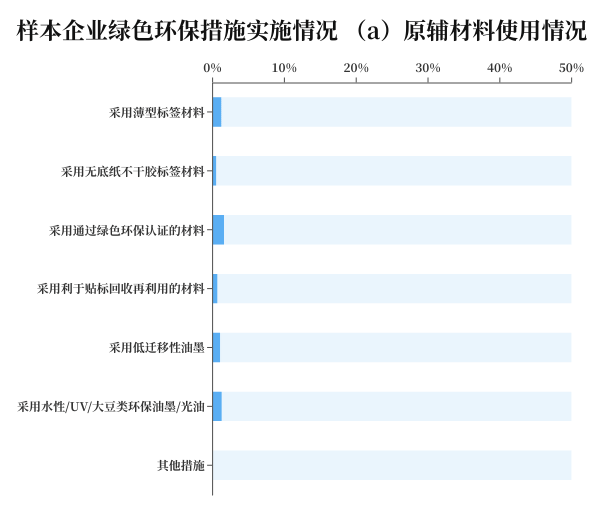Viewport: 600px width, 510px height.
Task: Select the blue bar for 采用薄型标签材料
Action: pos(217,112)
